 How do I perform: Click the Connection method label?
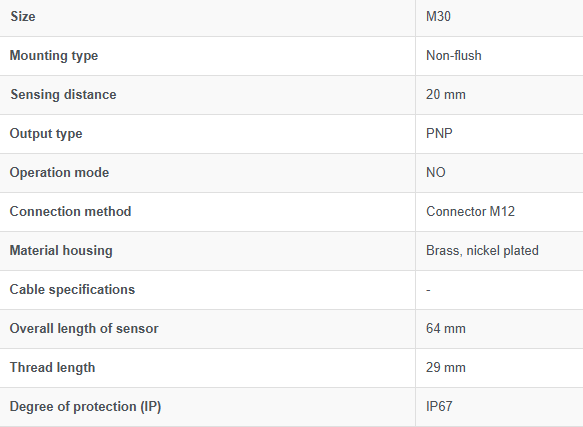click(70, 212)
